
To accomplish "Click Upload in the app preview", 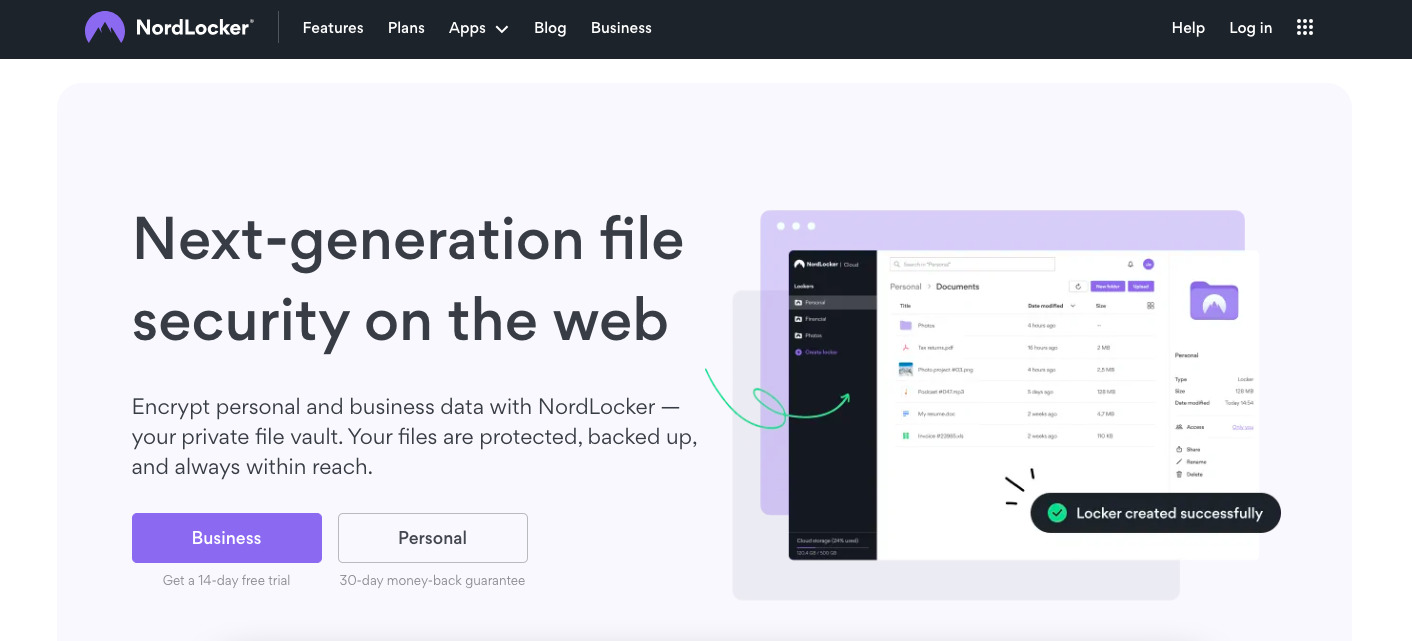I will coord(1141,286).
